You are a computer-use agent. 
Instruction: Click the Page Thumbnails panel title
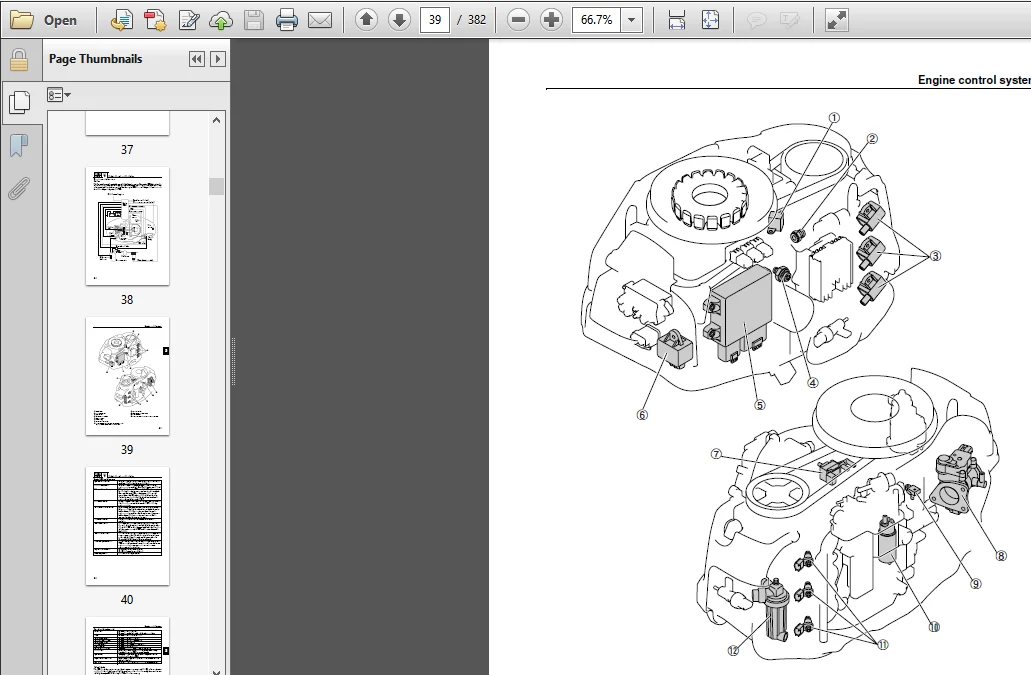(x=95, y=59)
